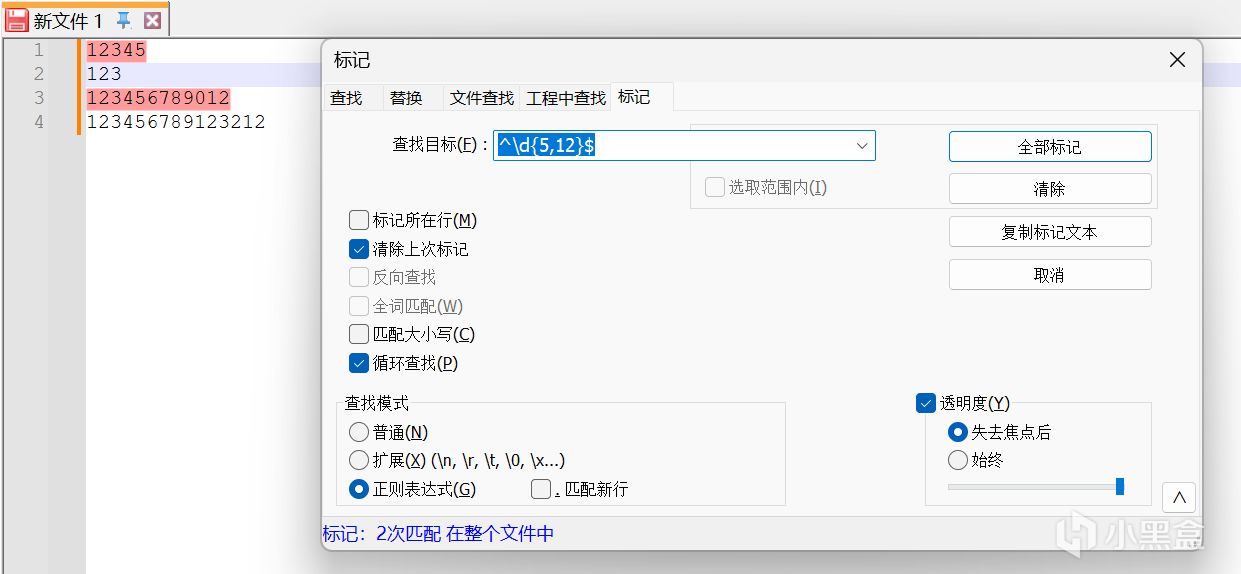Click line 4 text in the editor
The height and width of the screenshot is (574, 1241).
click(176, 122)
